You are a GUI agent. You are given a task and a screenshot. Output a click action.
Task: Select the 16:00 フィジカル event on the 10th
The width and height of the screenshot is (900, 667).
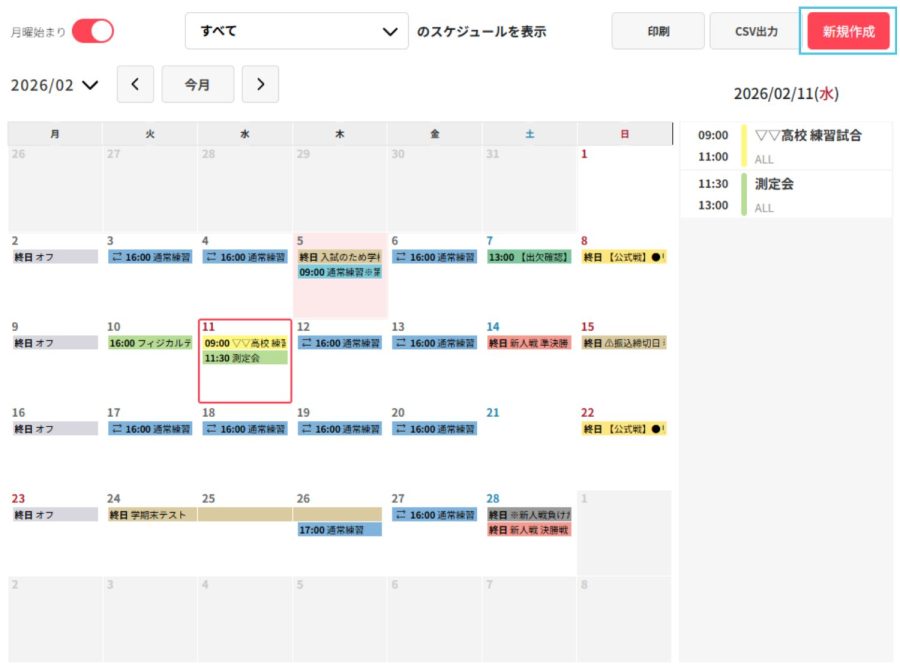click(x=150, y=343)
